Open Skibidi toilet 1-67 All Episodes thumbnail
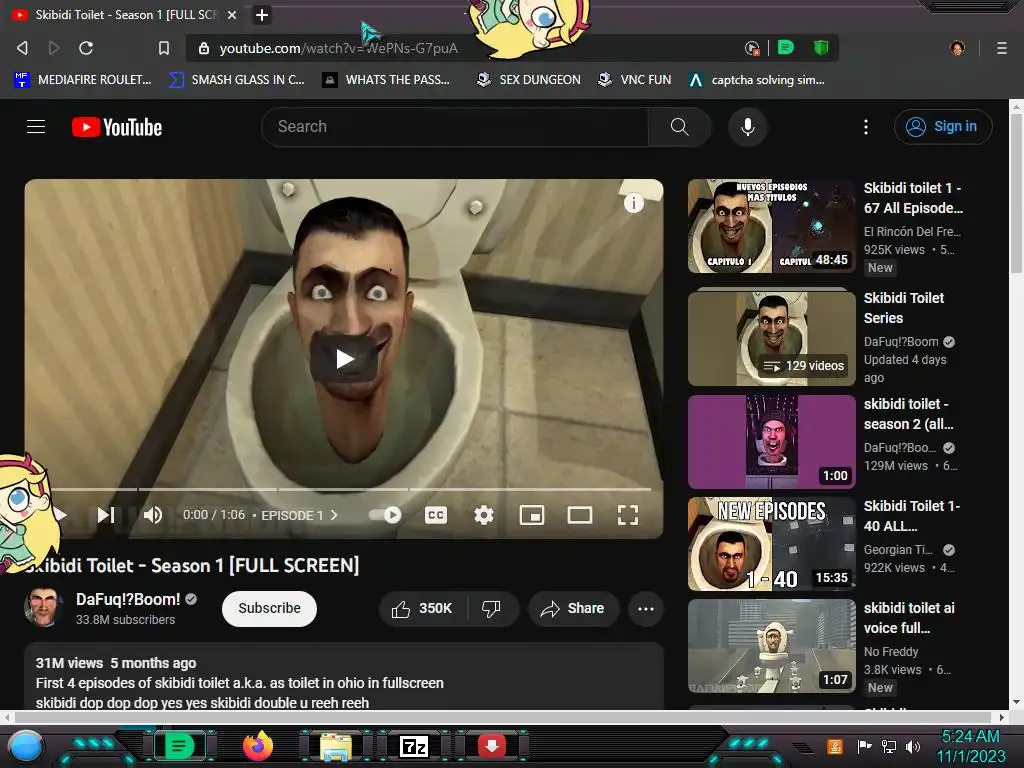The width and height of the screenshot is (1024, 768). 771,226
